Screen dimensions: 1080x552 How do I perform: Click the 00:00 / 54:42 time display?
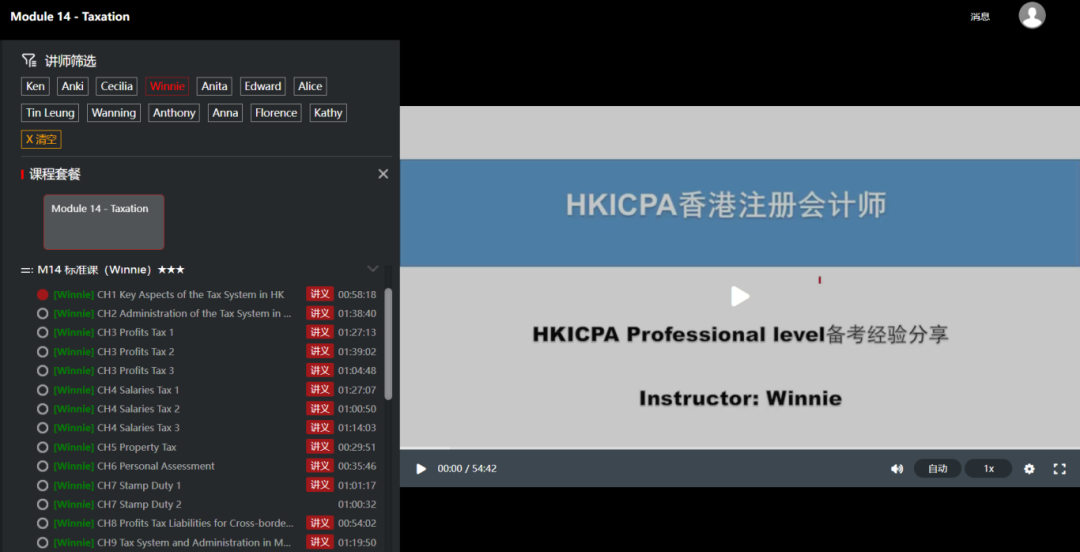click(x=467, y=469)
